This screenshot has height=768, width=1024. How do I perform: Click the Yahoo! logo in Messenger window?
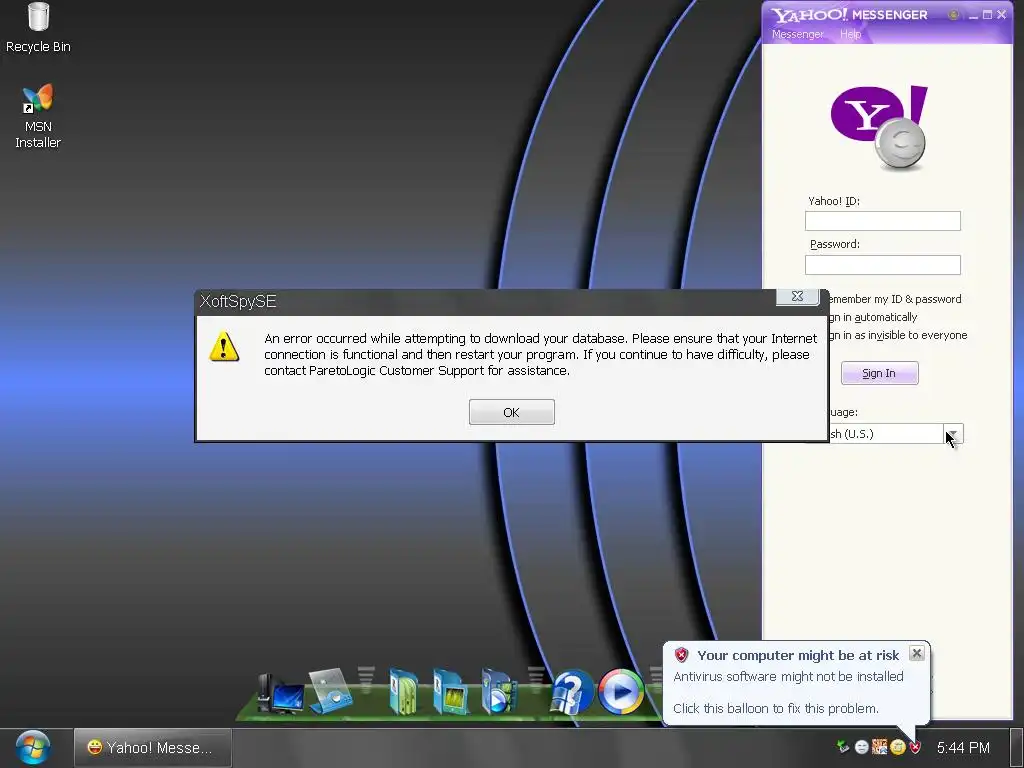880,127
